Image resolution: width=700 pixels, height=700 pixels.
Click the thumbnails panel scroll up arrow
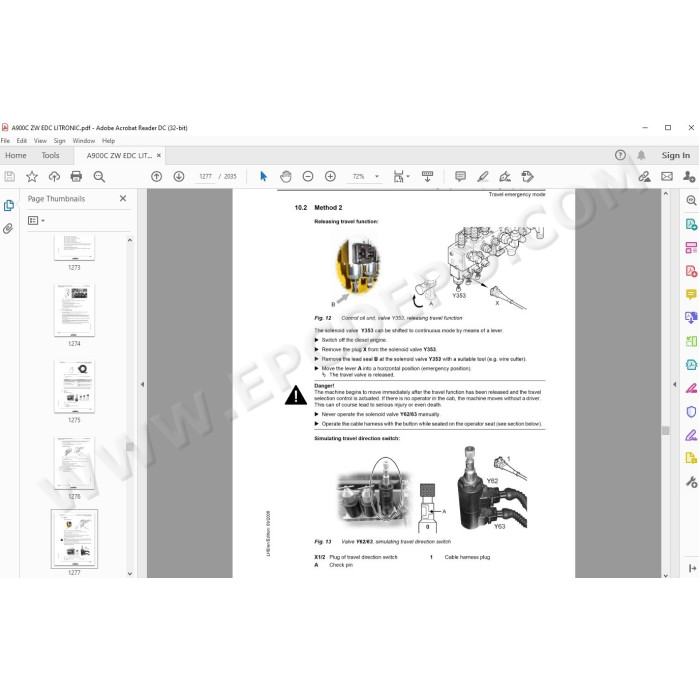coord(130,240)
